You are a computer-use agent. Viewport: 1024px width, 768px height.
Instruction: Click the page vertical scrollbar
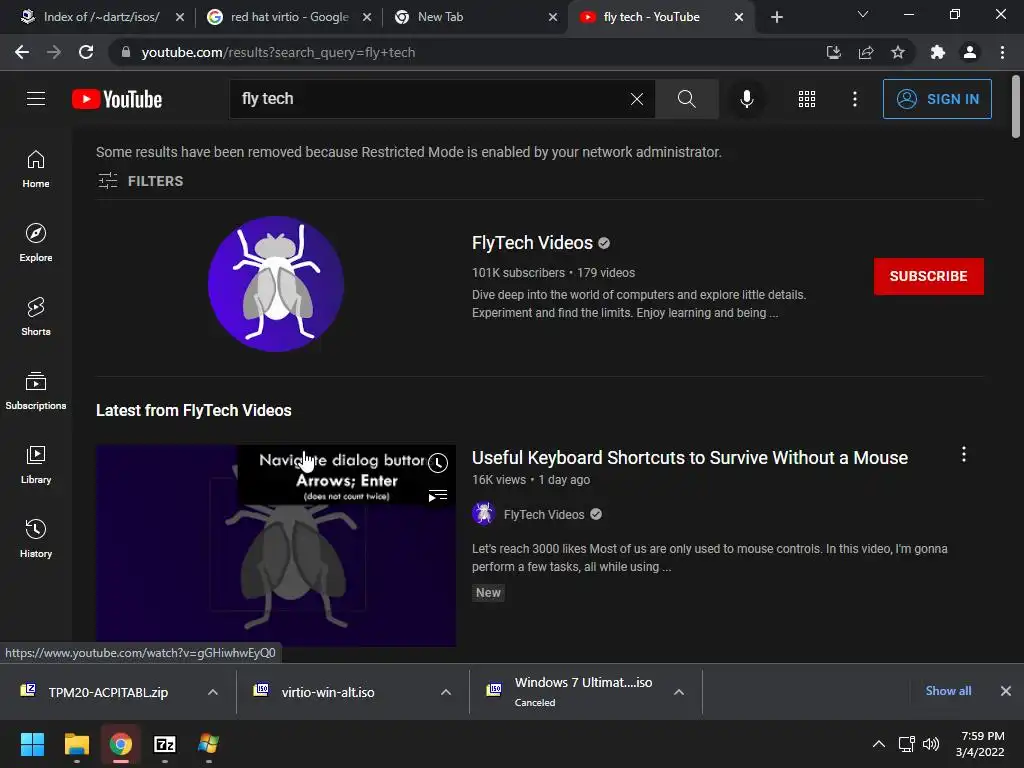point(1016,104)
